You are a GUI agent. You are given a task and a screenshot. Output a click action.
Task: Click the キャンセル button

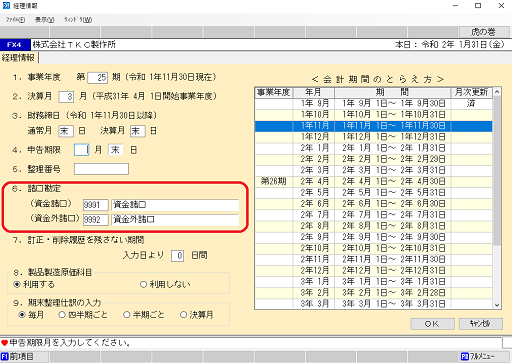click(481, 324)
